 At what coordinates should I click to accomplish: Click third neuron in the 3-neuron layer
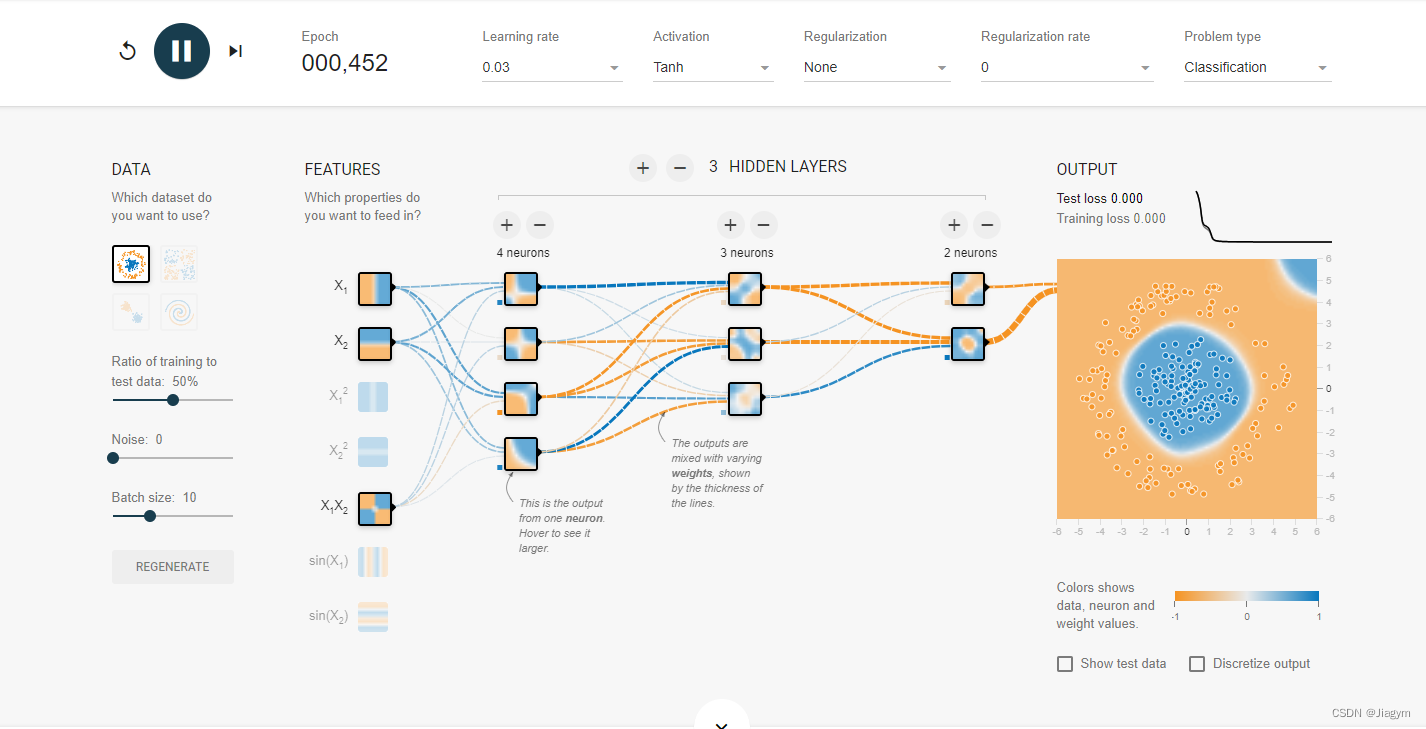tap(745, 399)
